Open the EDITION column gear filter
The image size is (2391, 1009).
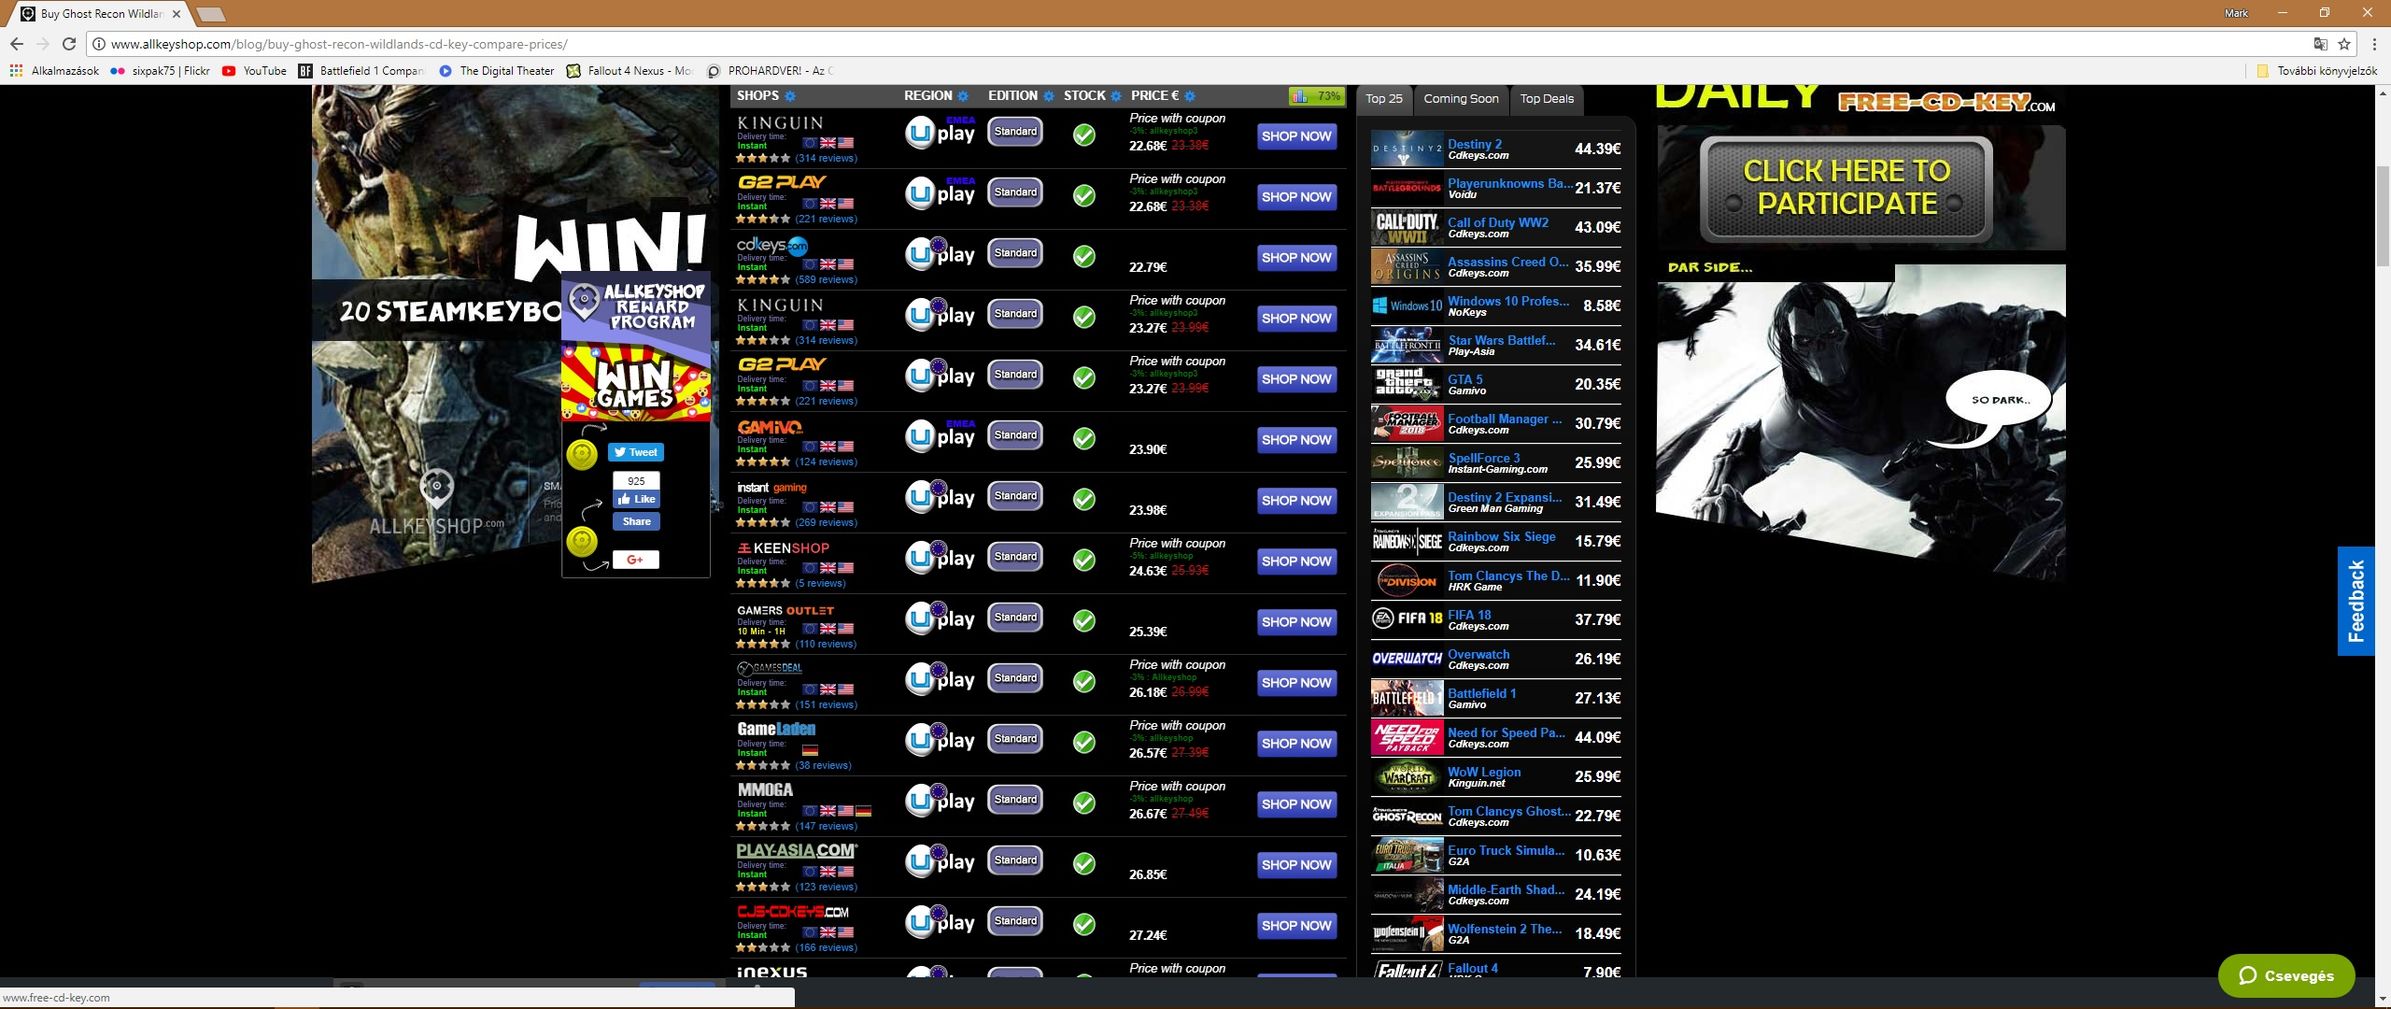tap(1048, 96)
